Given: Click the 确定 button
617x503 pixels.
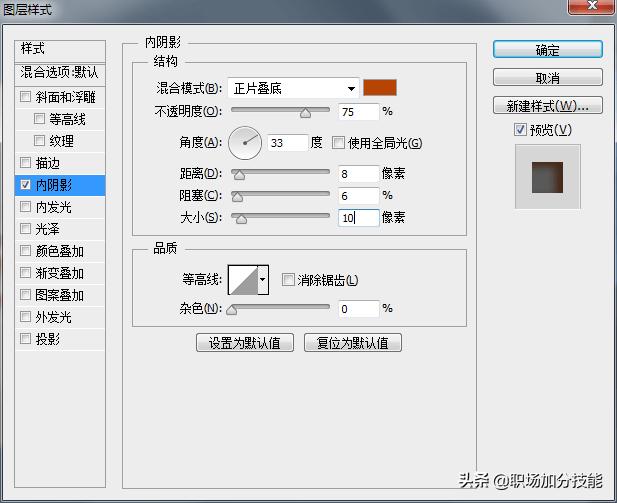Looking at the screenshot, I should (x=547, y=50).
